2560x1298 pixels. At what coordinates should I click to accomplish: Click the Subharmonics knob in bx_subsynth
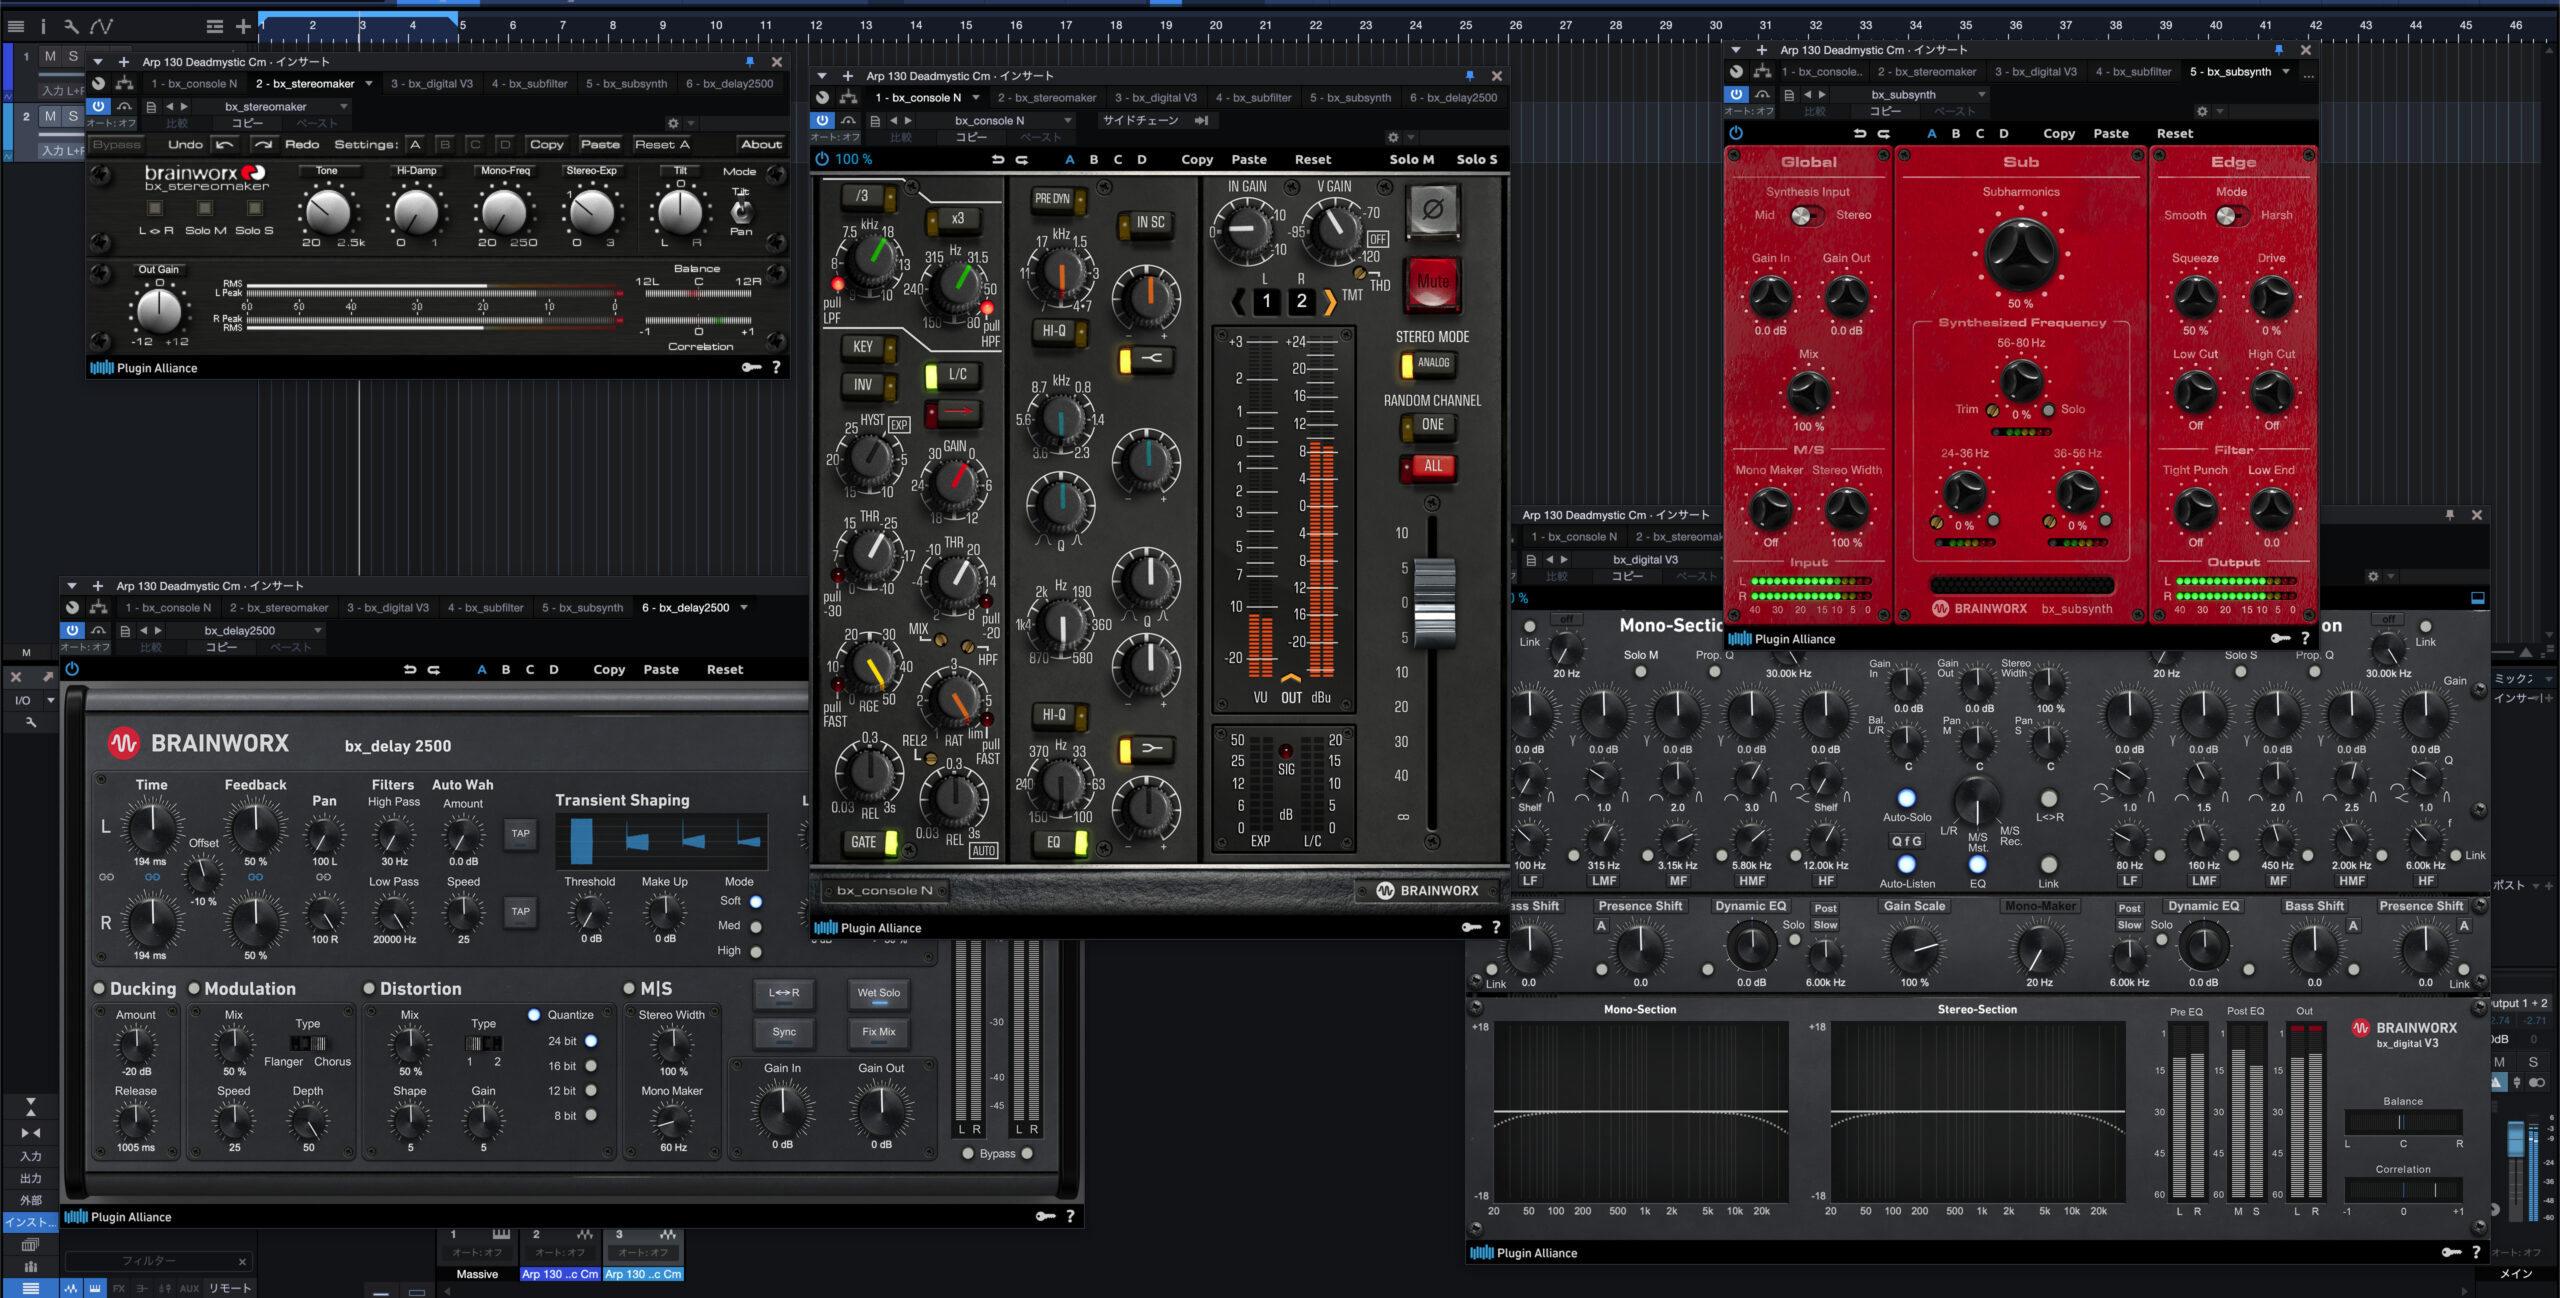[x=2020, y=255]
